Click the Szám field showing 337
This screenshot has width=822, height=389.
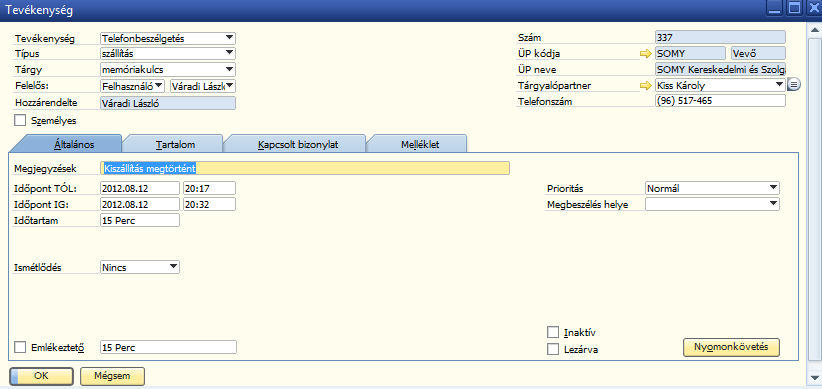point(720,37)
